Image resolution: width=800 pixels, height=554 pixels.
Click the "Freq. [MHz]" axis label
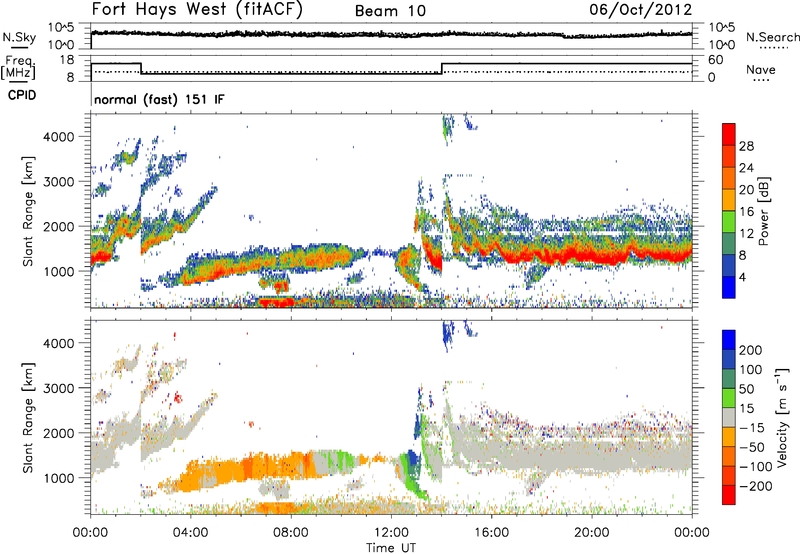[x=18, y=67]
